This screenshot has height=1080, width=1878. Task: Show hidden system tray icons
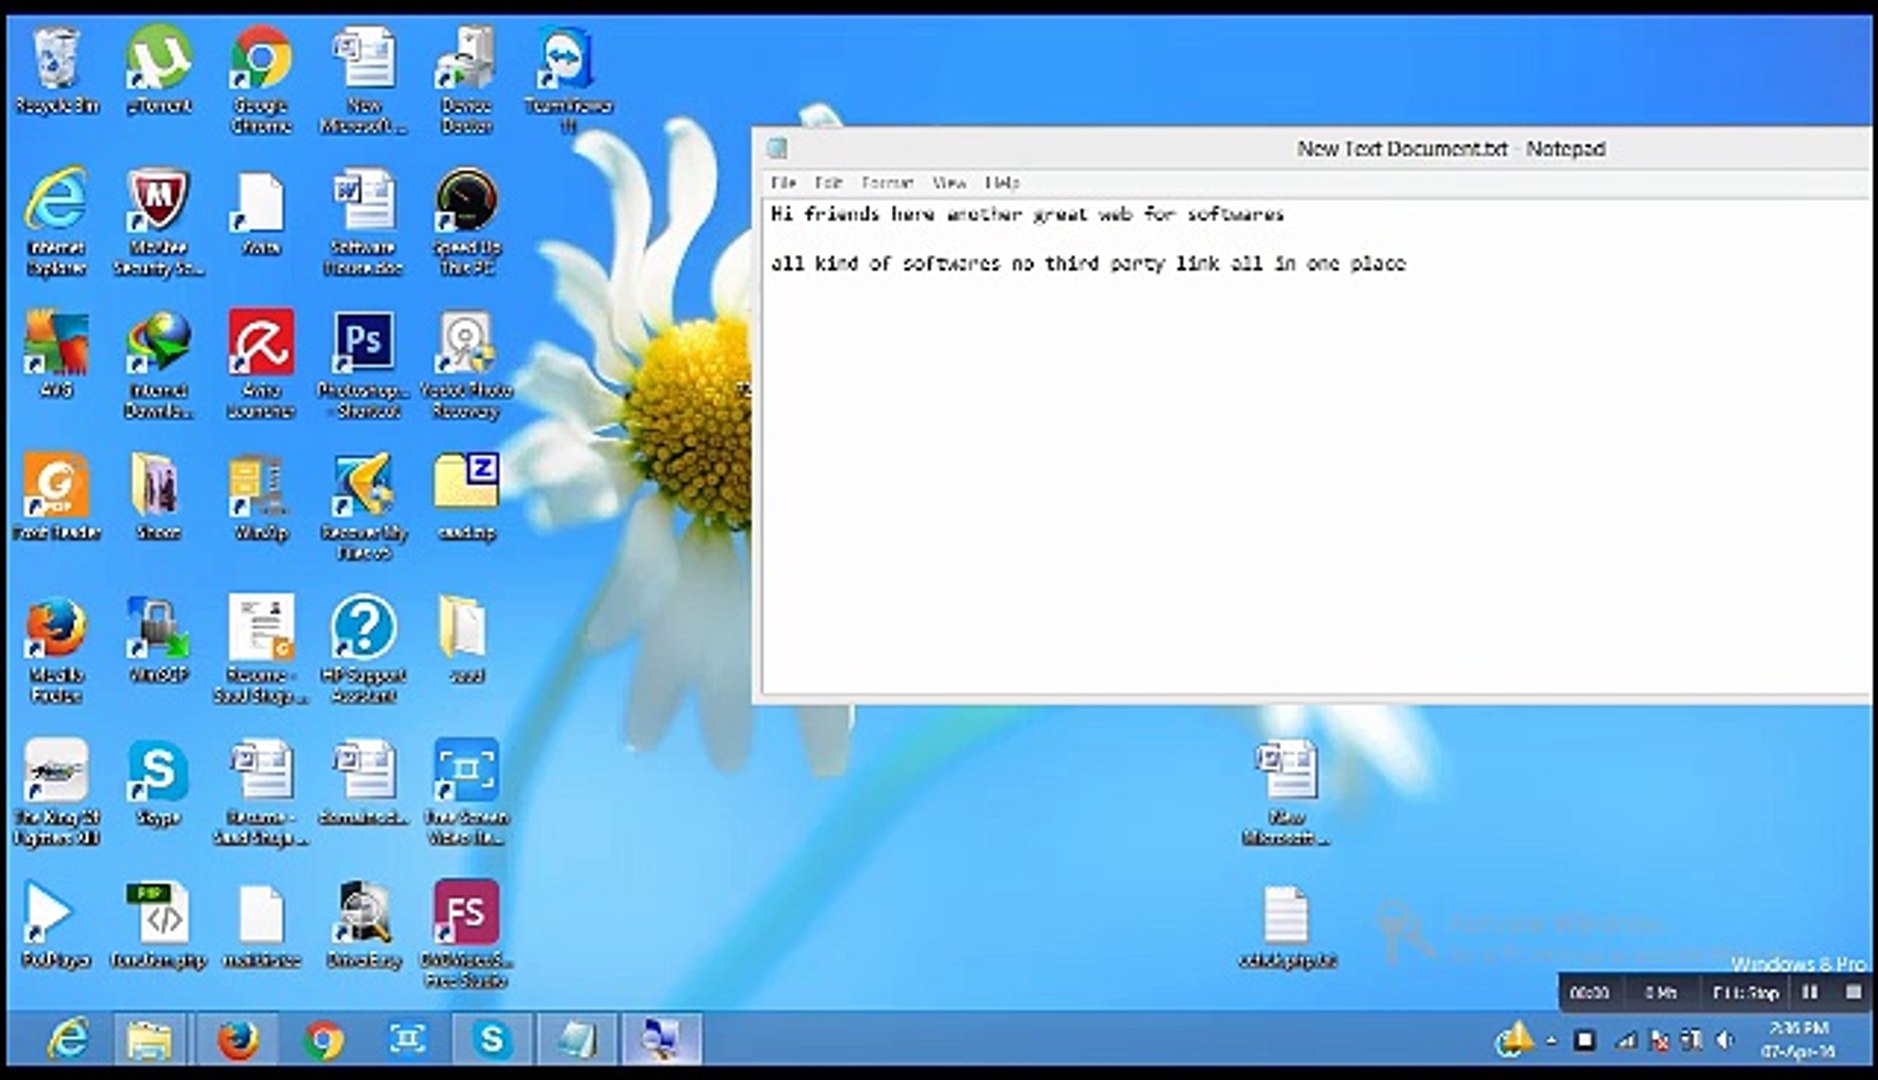pos(1551,1041)
